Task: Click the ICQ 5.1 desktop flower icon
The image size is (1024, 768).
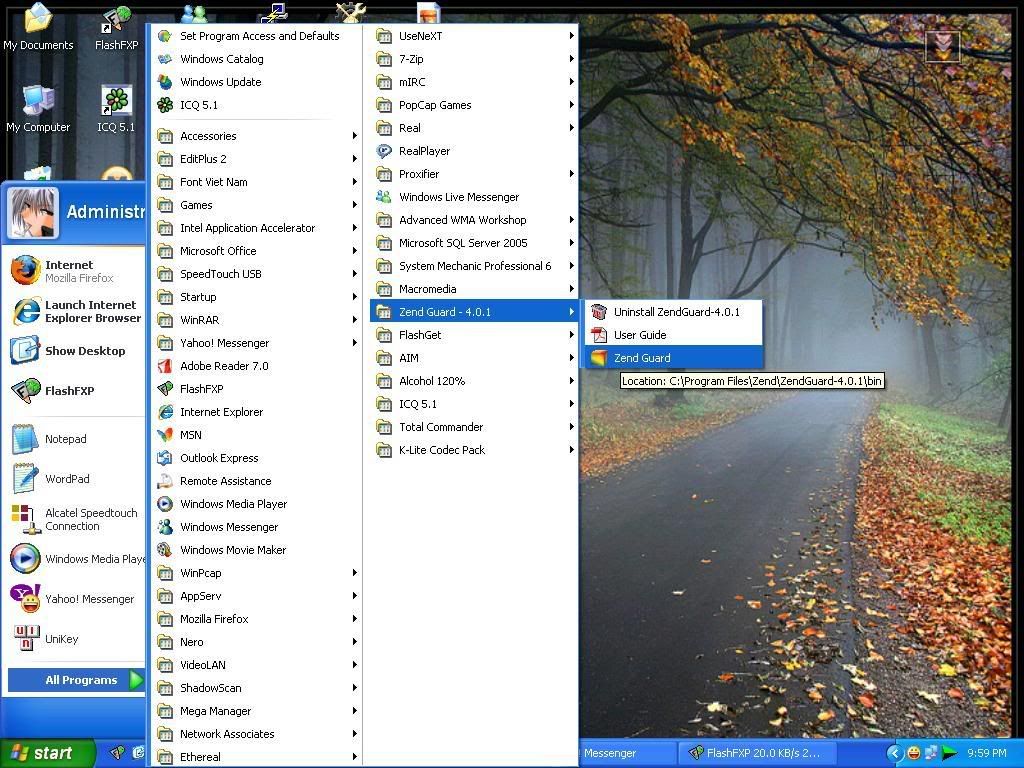Action: point(116,101)
